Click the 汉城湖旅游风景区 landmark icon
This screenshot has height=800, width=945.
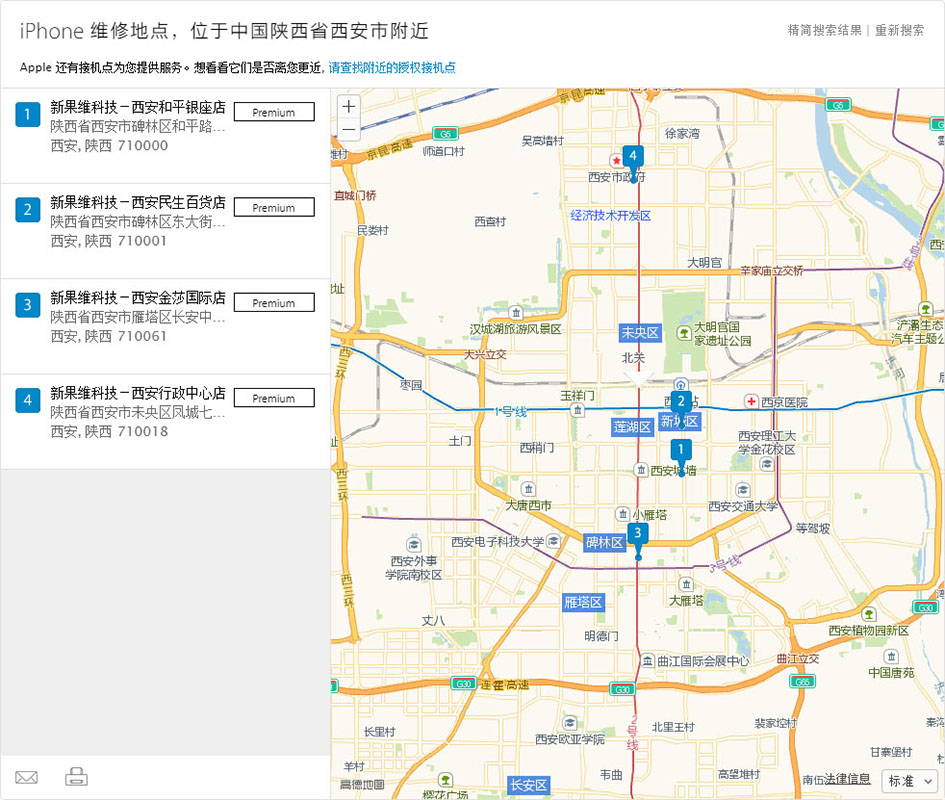[516, 312]
